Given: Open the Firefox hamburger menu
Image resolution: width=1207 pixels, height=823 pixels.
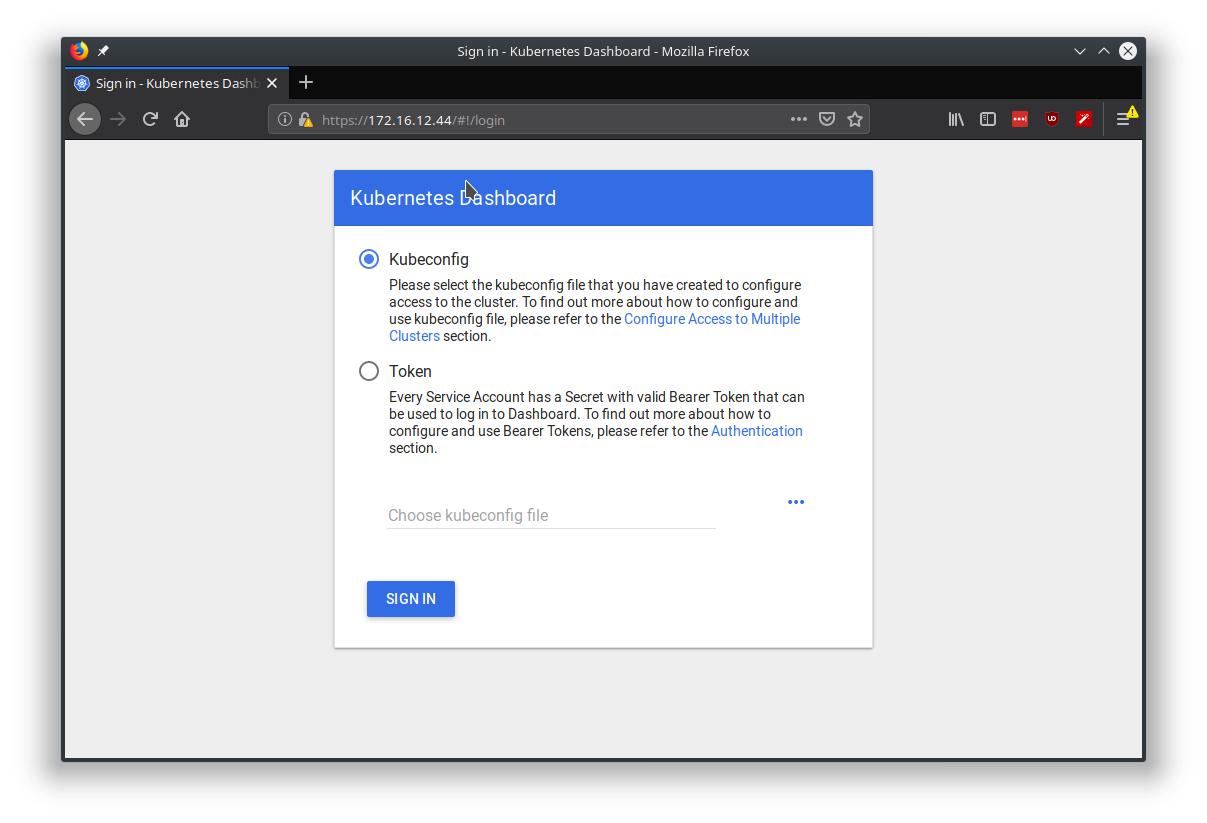Looking at the screenshot, I should pos(1124,119).
